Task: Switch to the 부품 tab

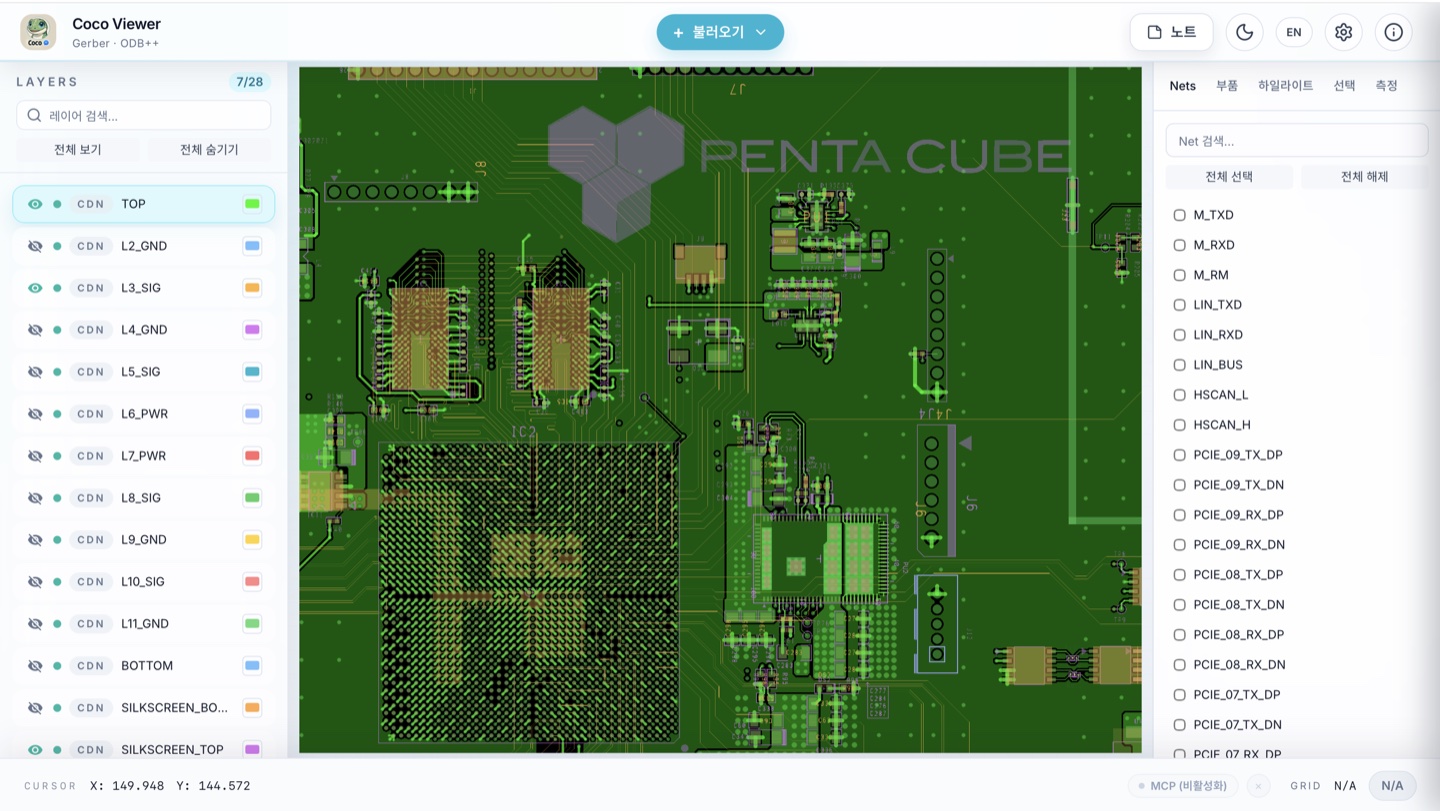Action: coord(1226,86)
